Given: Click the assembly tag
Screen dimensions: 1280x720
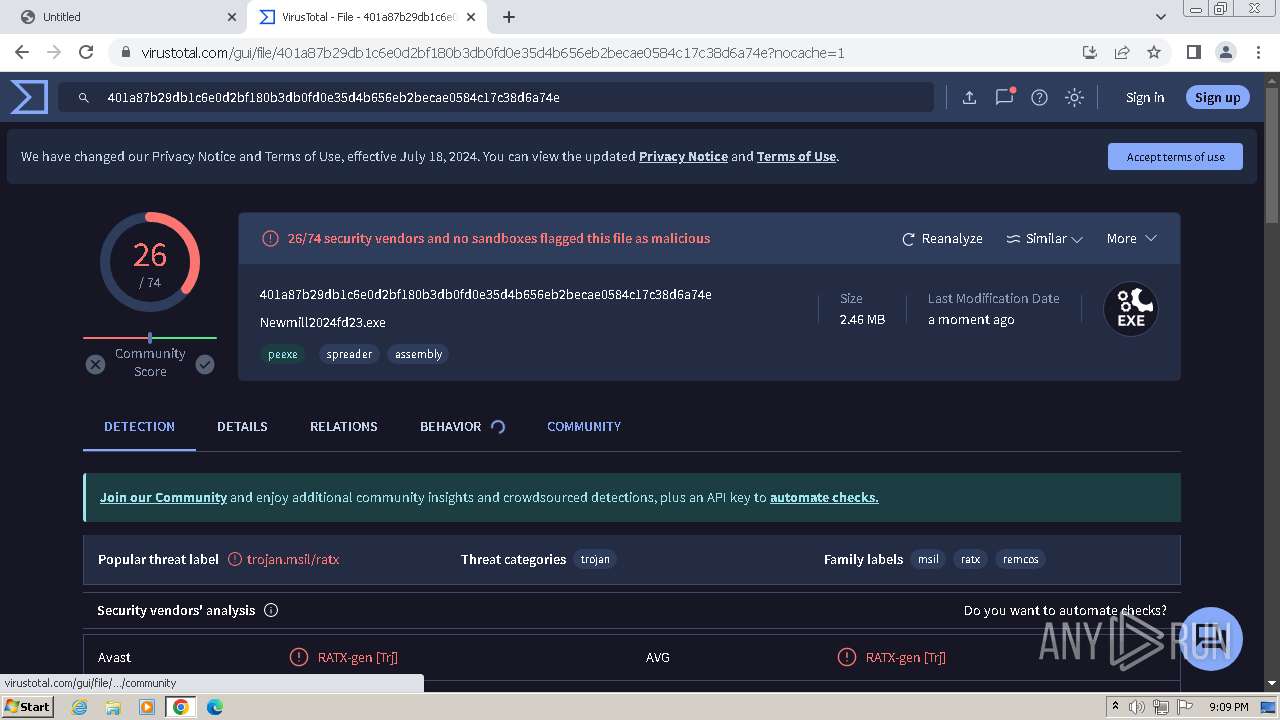Looking at the screenshot, I should pos(418,354).
